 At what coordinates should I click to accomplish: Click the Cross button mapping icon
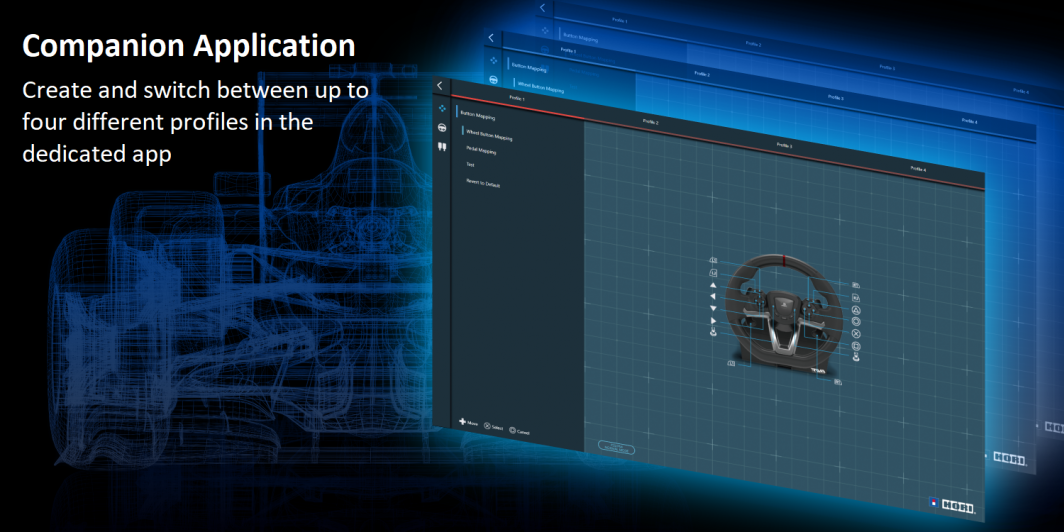(856, 334)
